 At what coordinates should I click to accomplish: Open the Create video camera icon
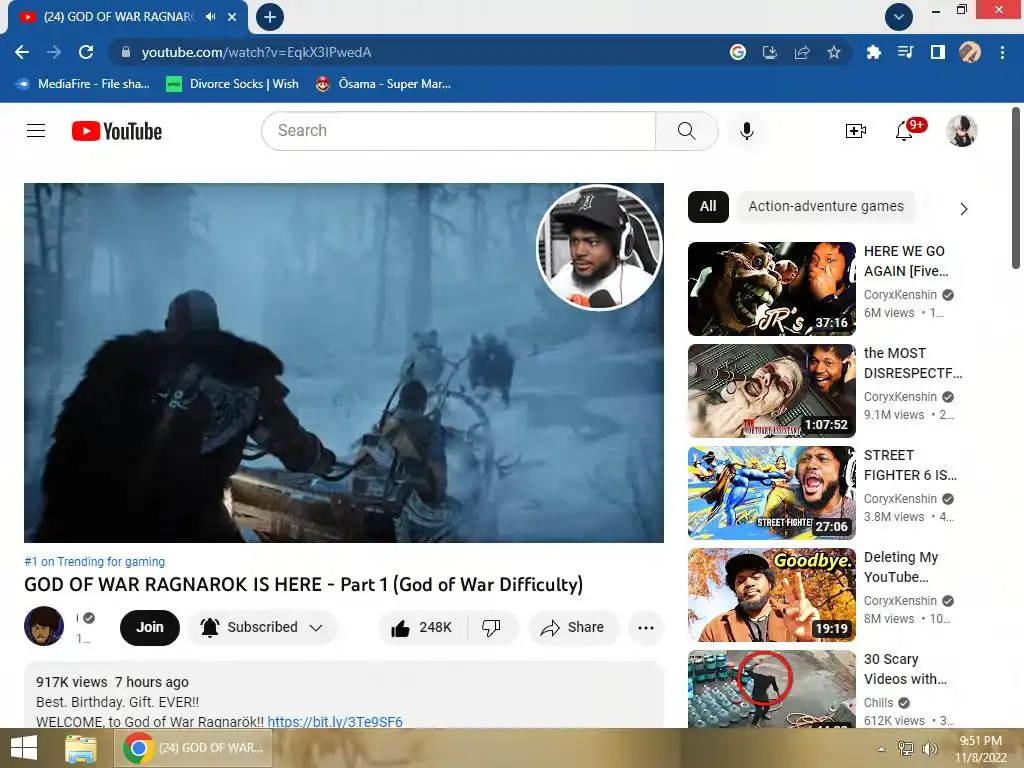(x=855, y=131)
